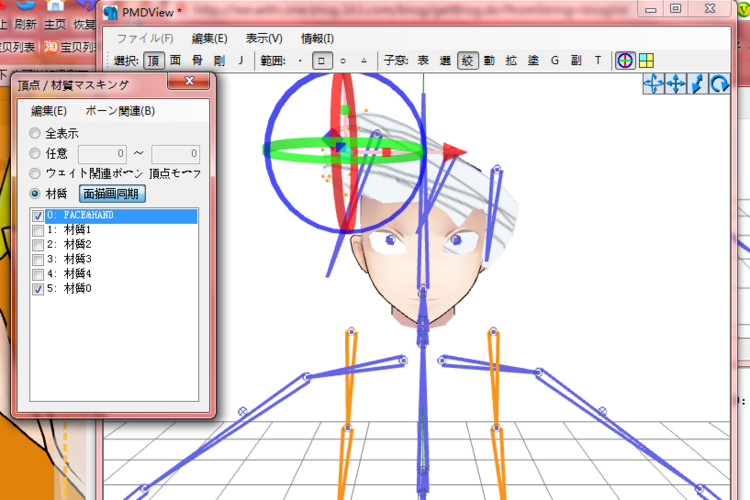Open the 動 sub-window
The image size is (750, 500).
(489, 60)
